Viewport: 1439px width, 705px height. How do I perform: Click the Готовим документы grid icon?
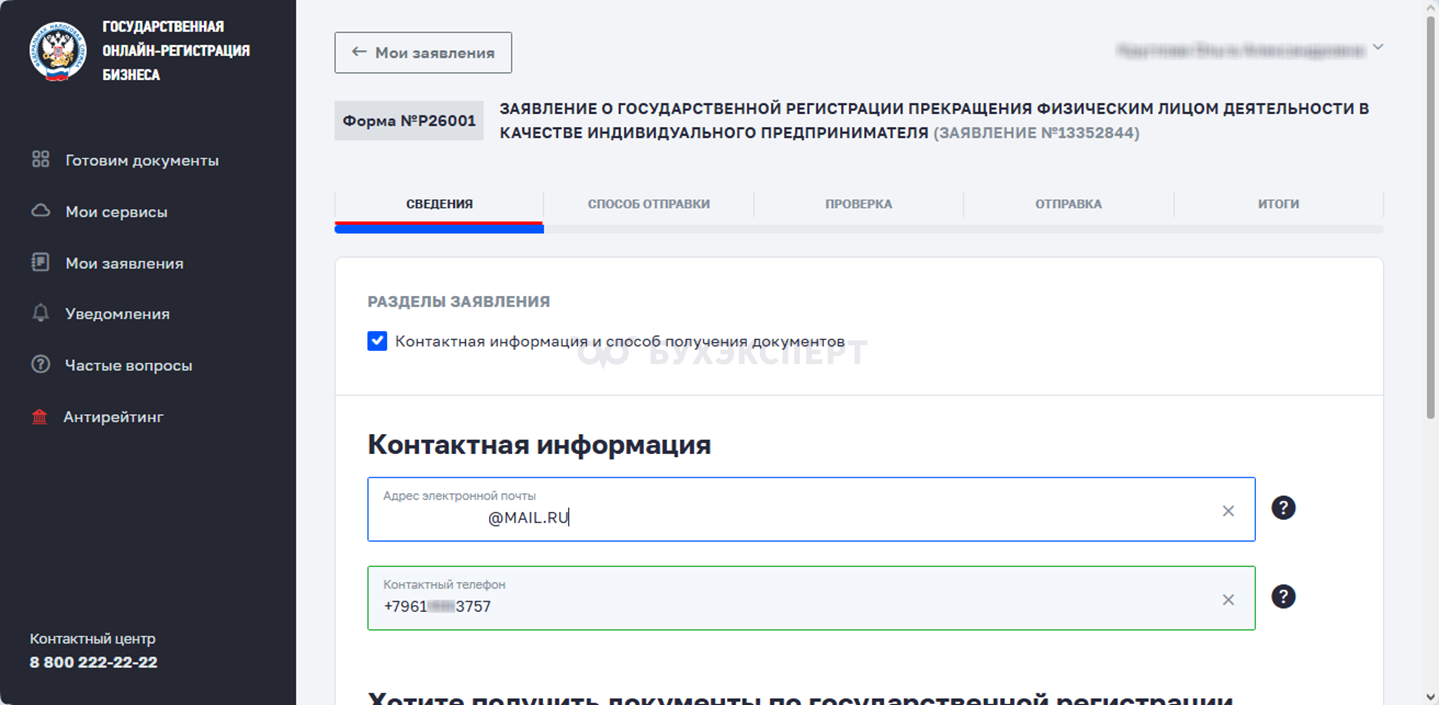[41, 159]
